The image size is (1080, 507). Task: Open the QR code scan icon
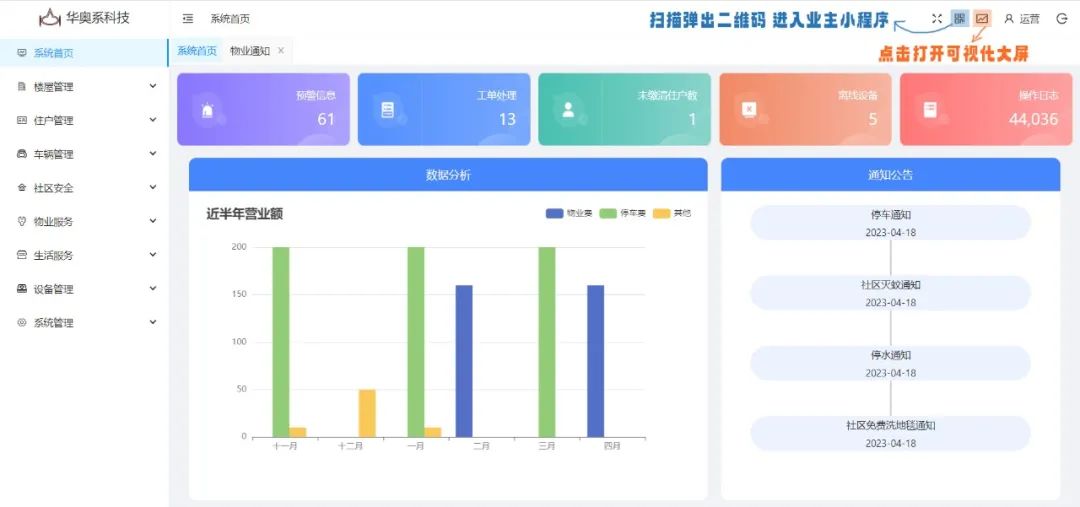tap(960, 19)
